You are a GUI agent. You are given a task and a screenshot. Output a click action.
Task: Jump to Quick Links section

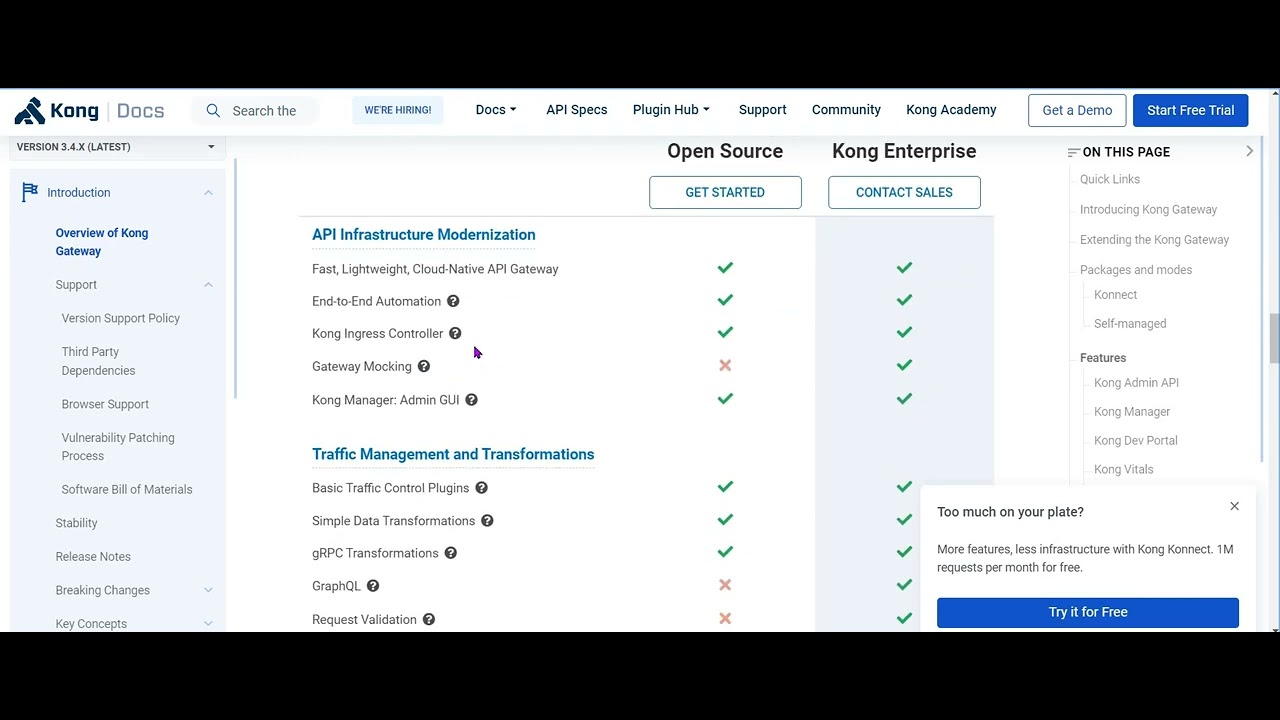click(1110, 179)
